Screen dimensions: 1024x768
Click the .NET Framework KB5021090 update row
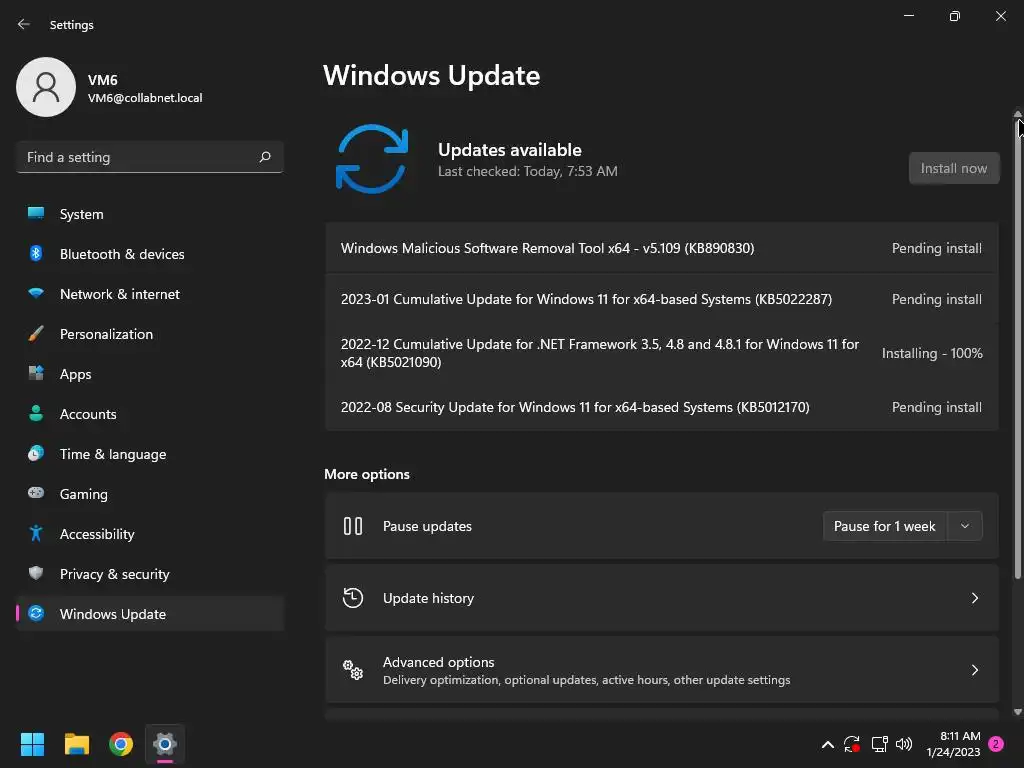(662, 353)
